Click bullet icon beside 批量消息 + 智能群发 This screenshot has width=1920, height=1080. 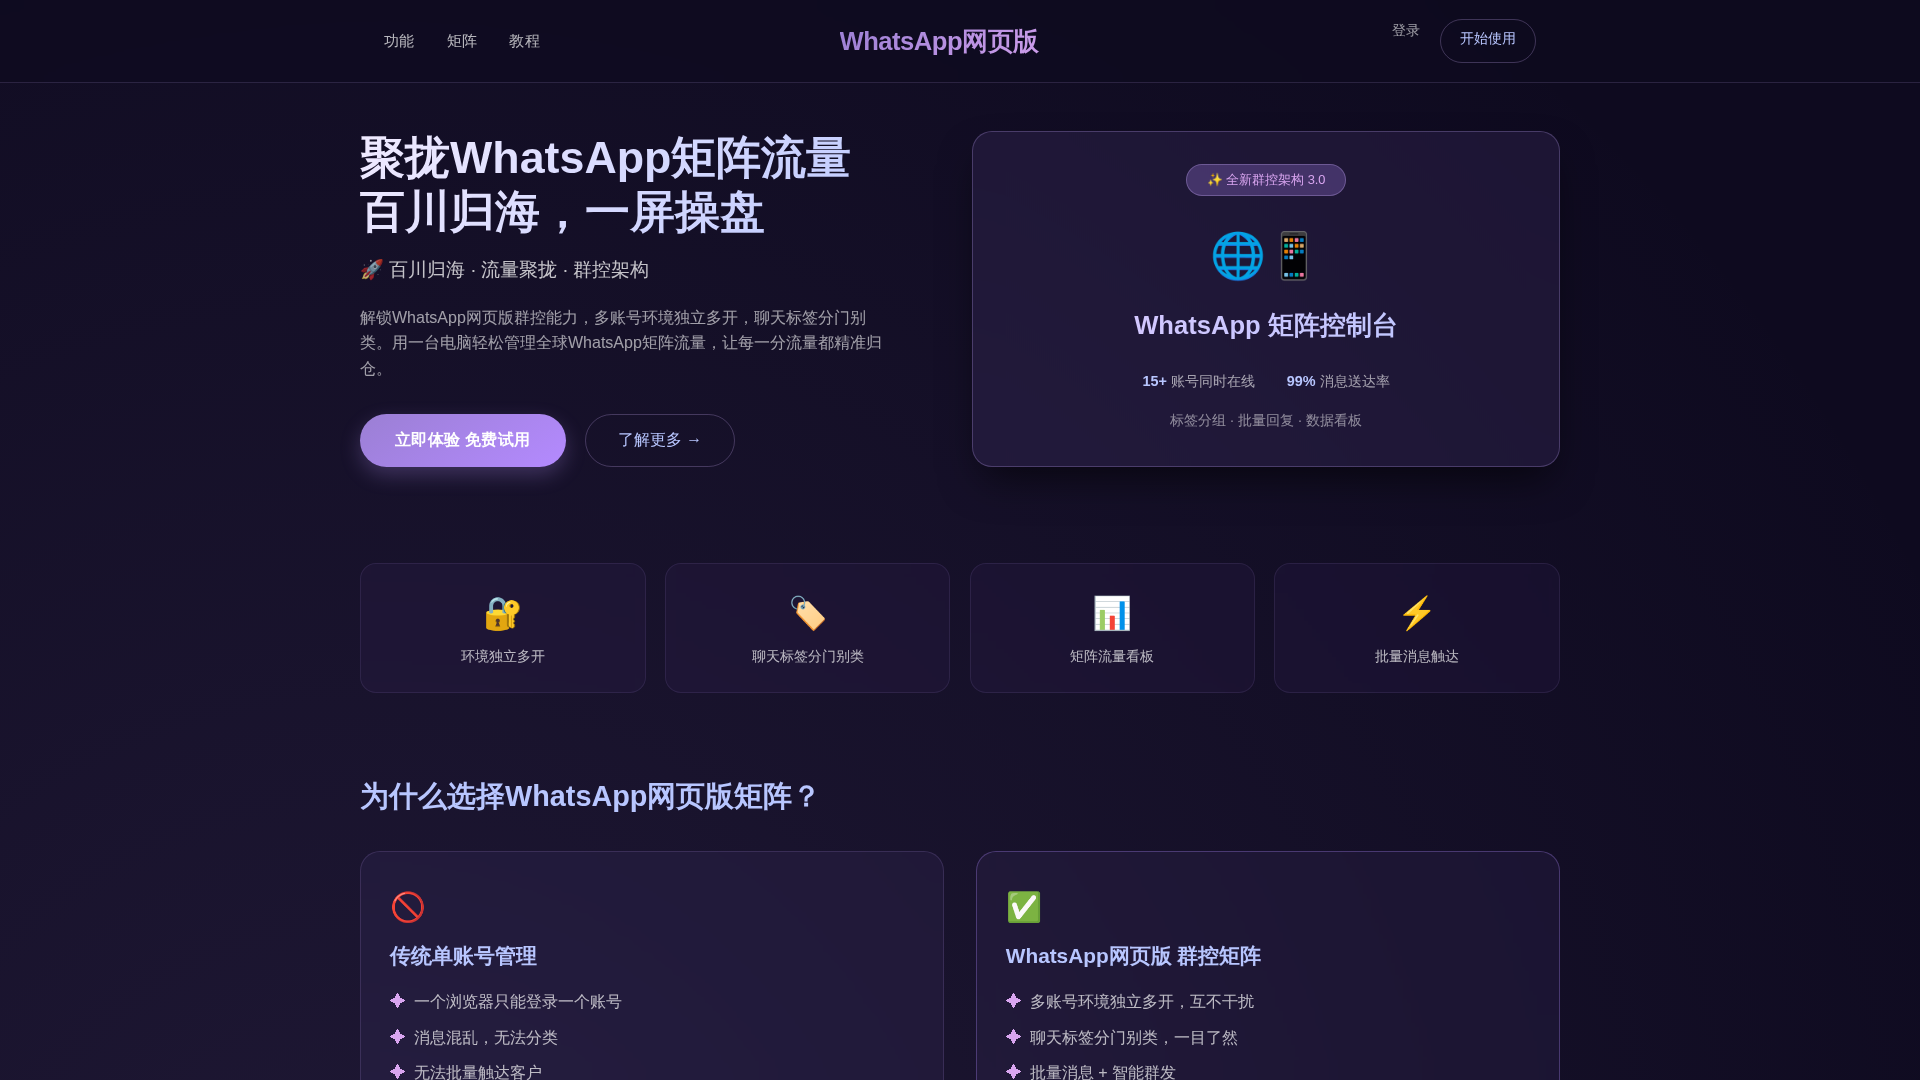click(1013, 1071)
